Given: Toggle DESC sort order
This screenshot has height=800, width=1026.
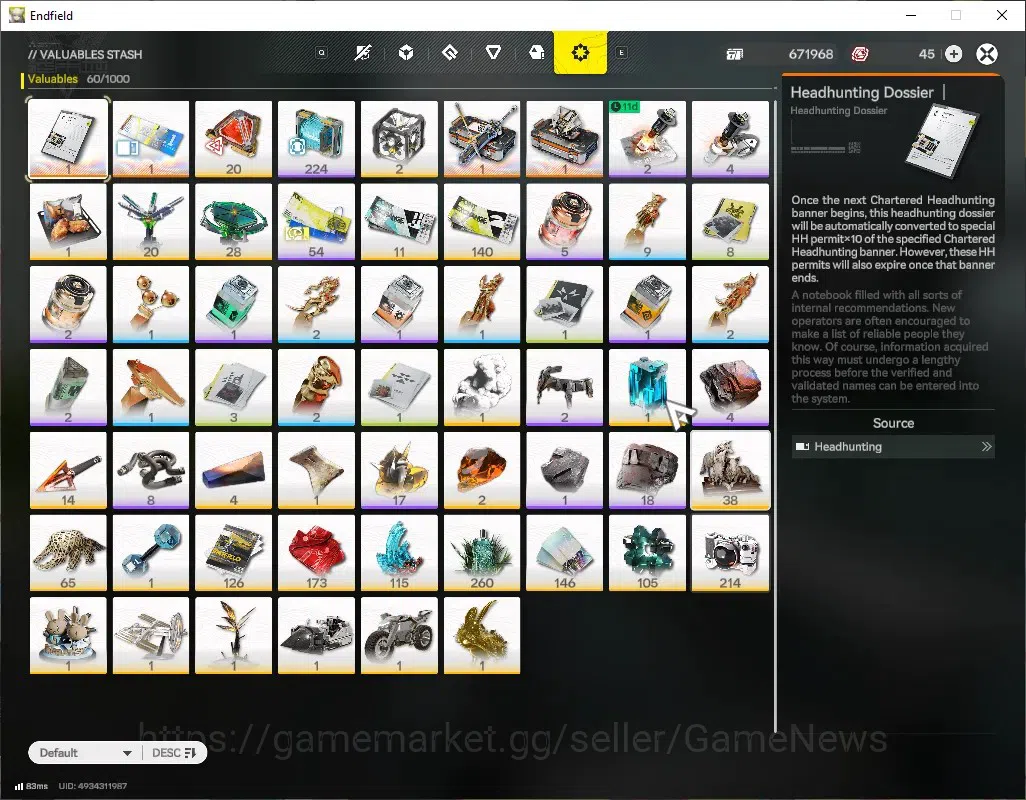Looking at the screenshot, I should click(x=174, y=753).
